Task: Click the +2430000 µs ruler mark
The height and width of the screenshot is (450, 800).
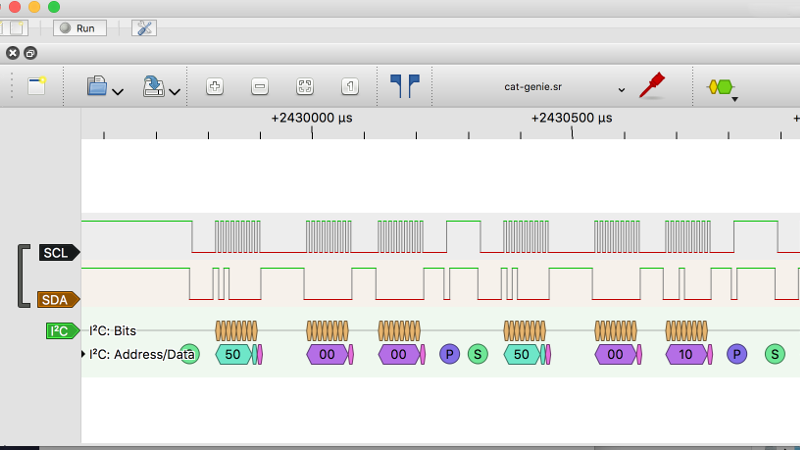Action: (312, 118)
